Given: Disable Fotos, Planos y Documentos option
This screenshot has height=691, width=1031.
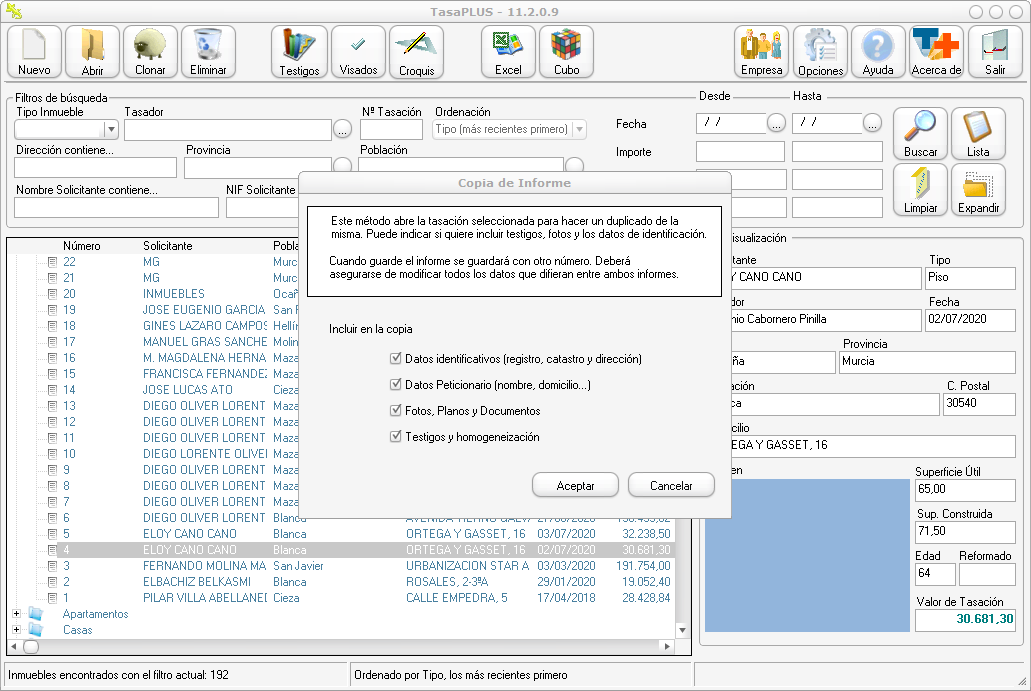Looking at the screenshot, I should pyautogui.click(x=396, y=410).
